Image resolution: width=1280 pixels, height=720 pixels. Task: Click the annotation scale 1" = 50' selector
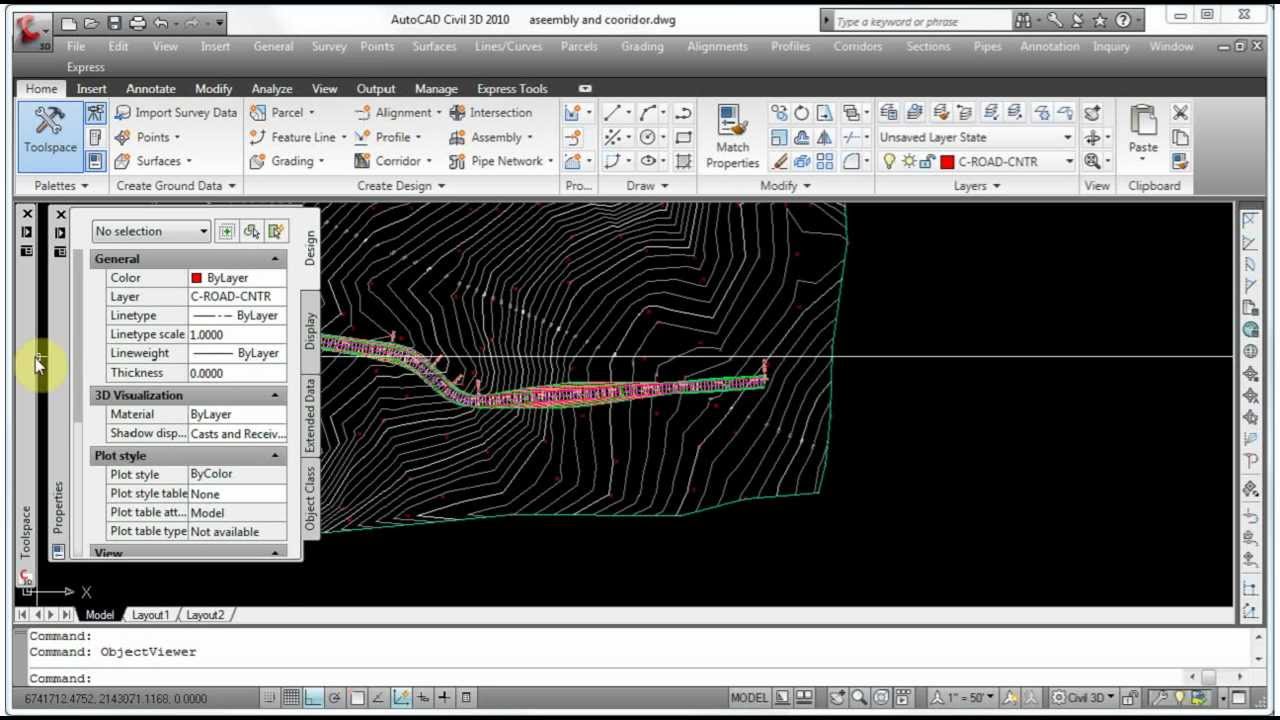pyautogui.click(x=964, y=698)
